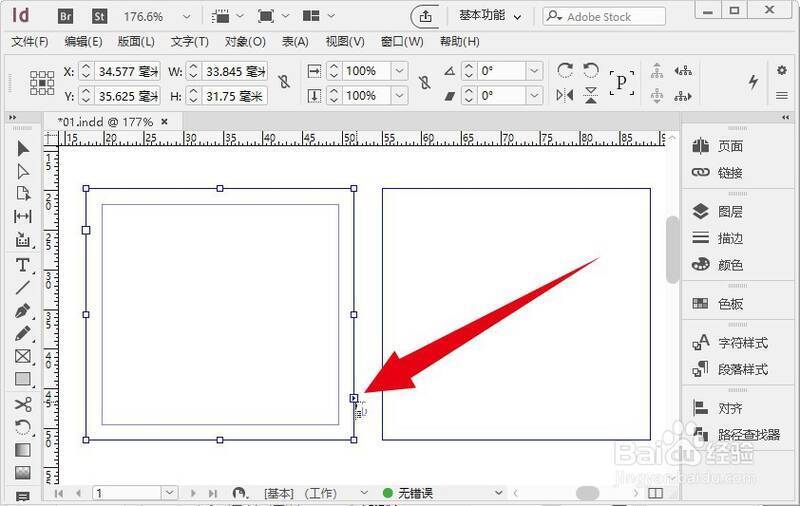Open shear angle dropdown

point(534,95)
